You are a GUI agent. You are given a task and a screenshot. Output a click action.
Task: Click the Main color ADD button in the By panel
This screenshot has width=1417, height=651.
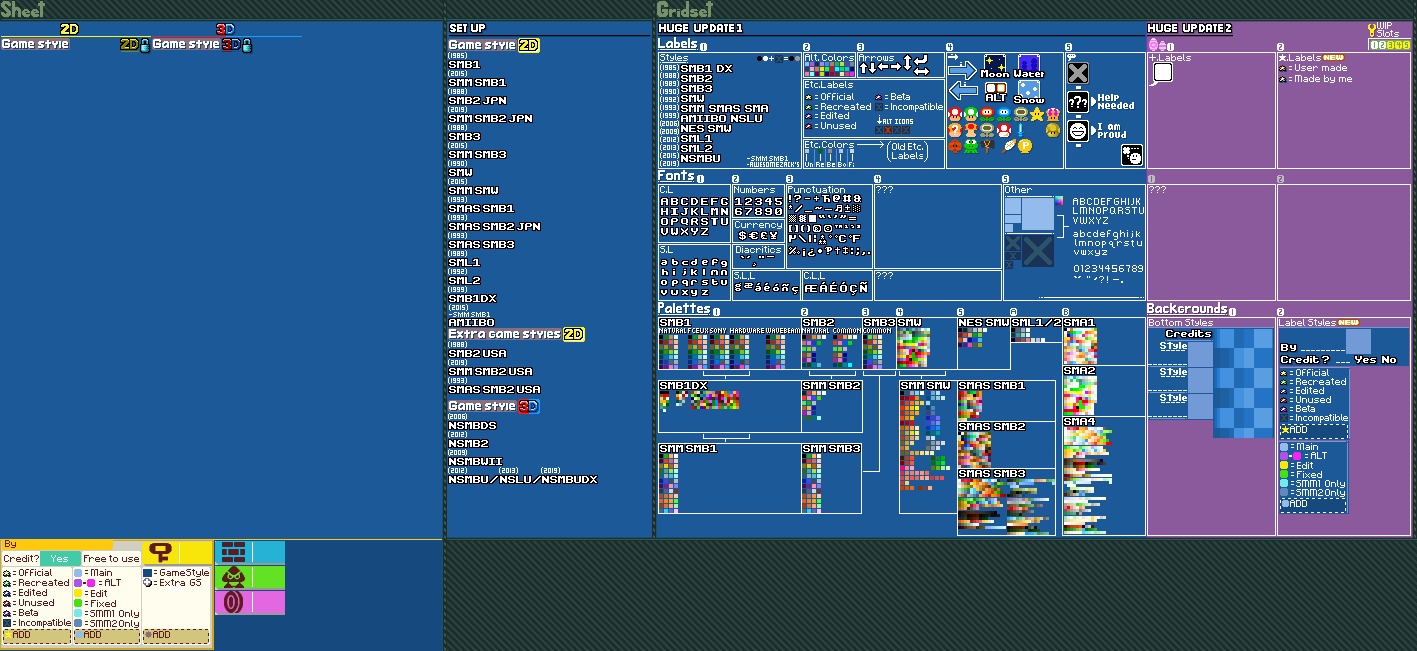(106, 635)
